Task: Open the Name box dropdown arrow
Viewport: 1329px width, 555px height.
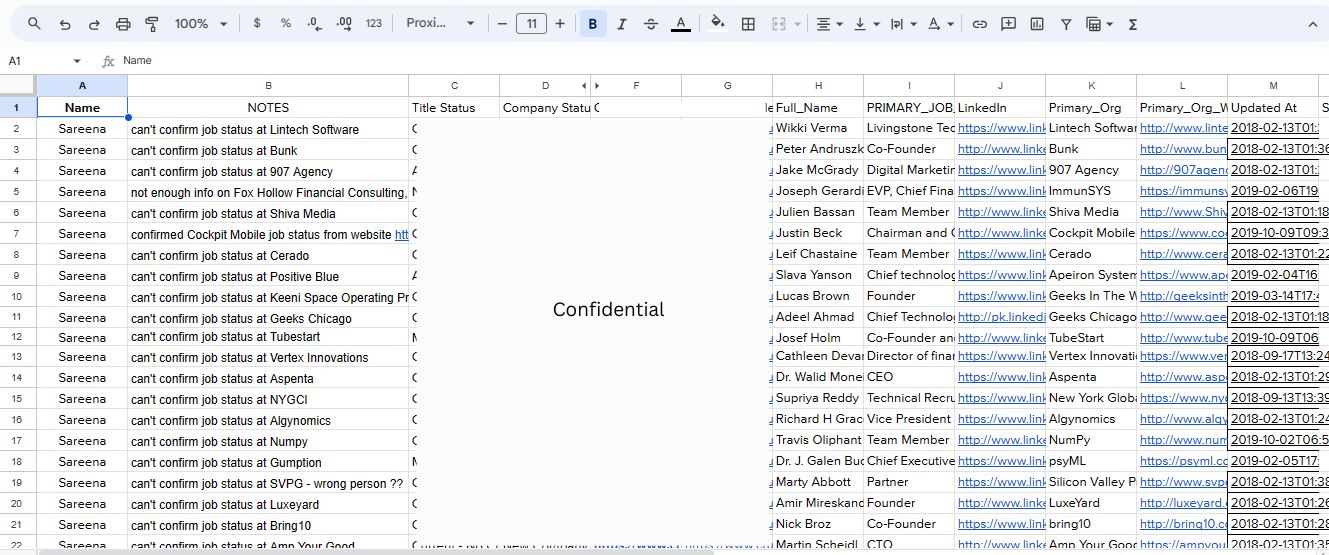Action: point(77,61)
